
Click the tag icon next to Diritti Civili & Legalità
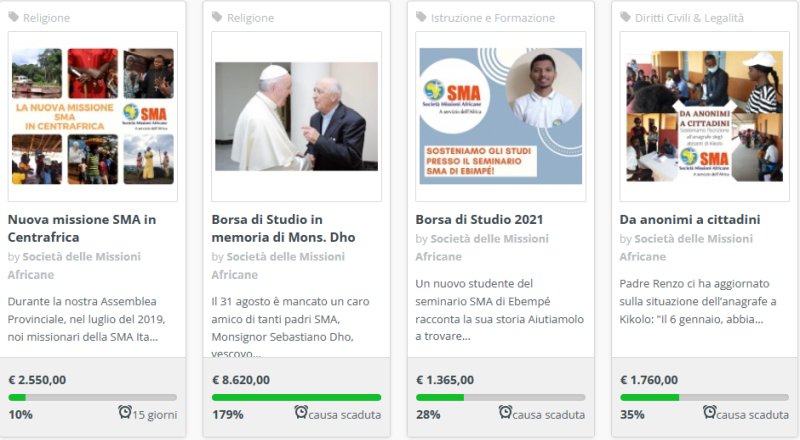tap(626, 18)
